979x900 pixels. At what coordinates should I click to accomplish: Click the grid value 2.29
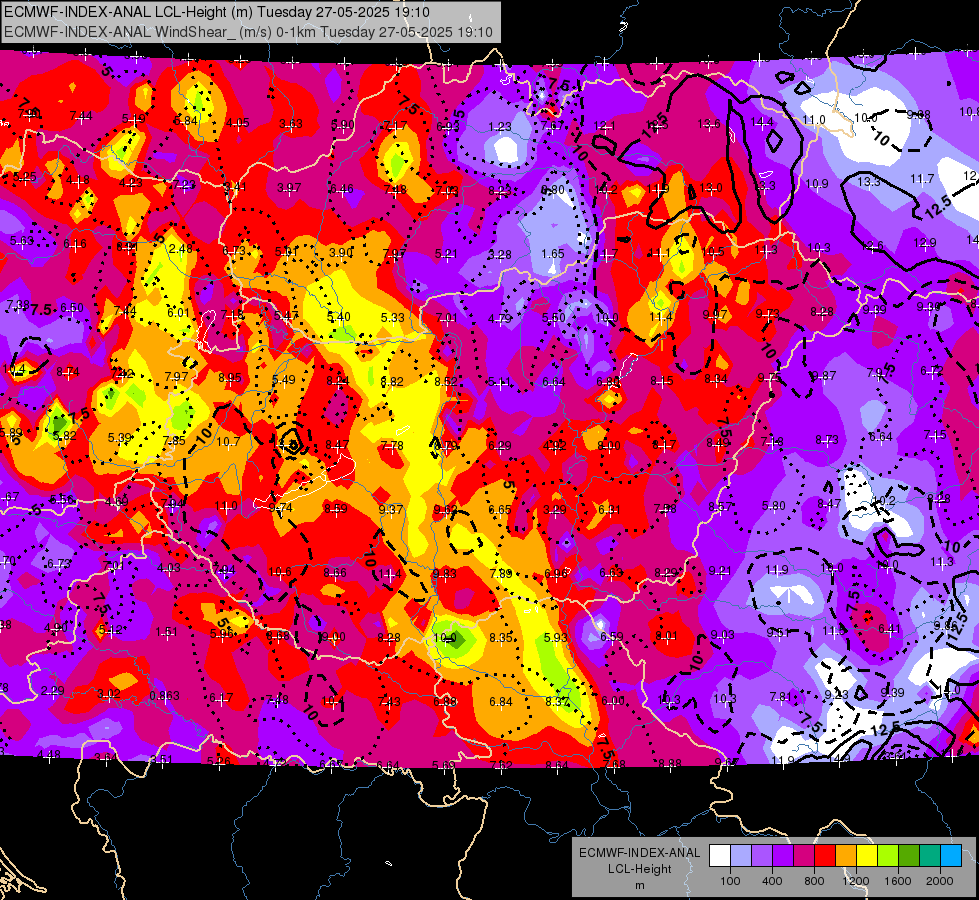52,691
